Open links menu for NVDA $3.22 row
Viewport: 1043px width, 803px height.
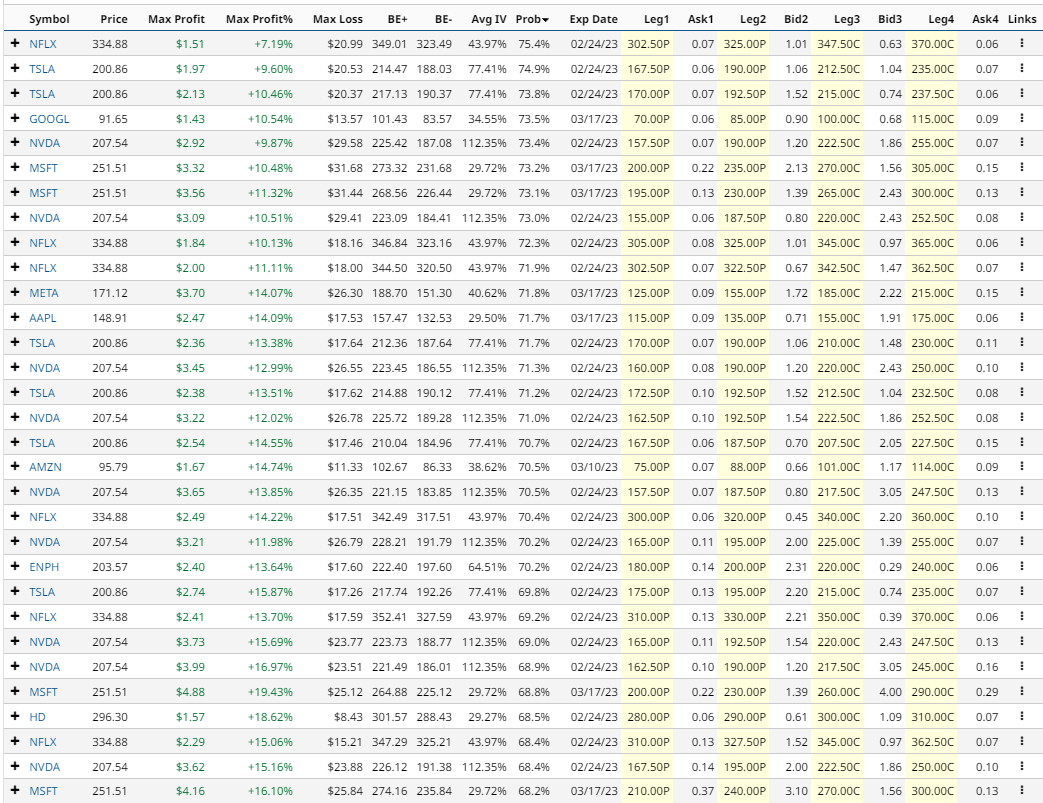tap(1022, 417)
